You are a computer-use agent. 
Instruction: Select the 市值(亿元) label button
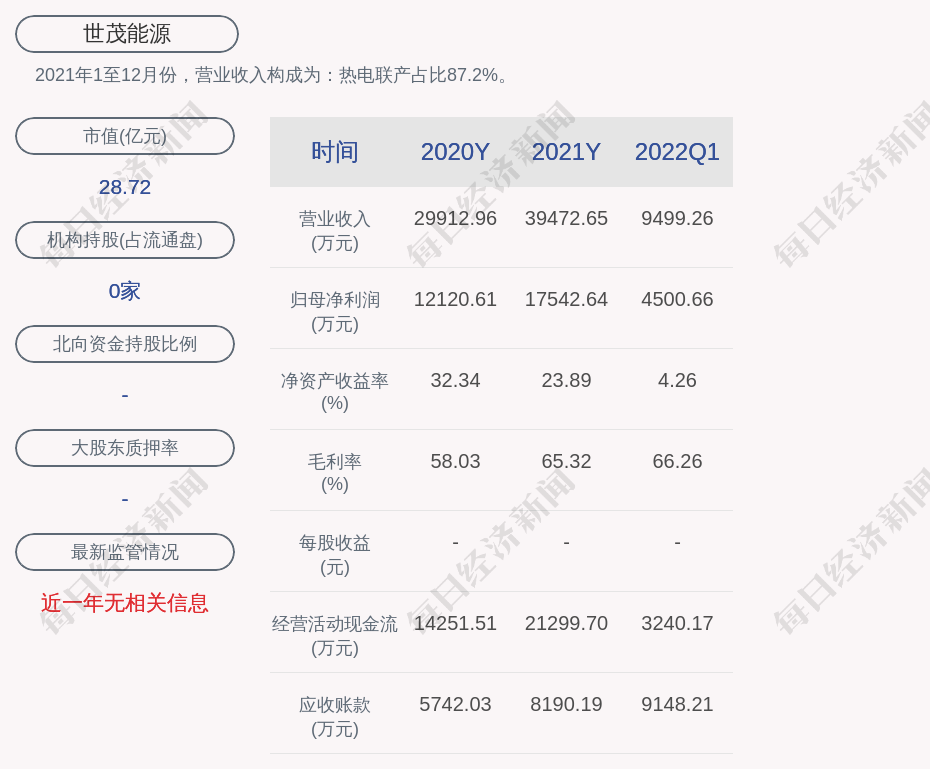(125, 136)
